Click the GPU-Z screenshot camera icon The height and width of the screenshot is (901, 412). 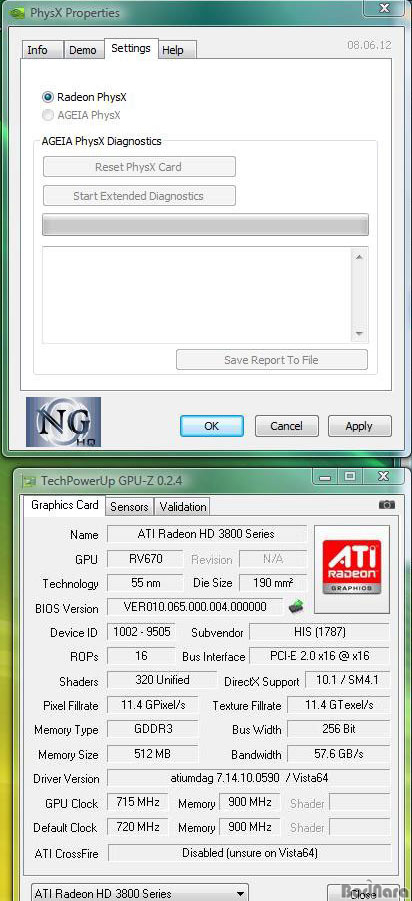(387, 505)
